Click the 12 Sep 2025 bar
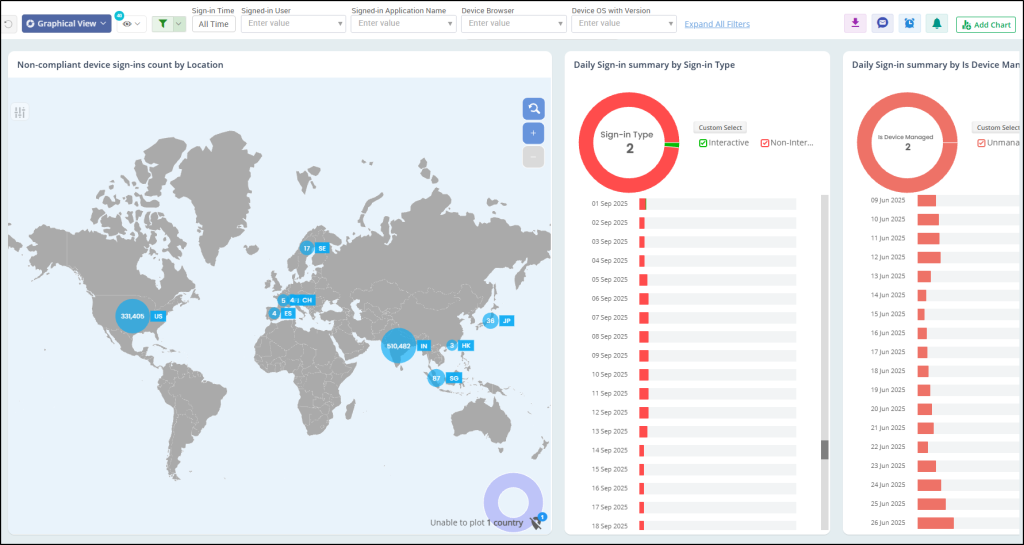The image size is (1024, 545). click(644, 413)
